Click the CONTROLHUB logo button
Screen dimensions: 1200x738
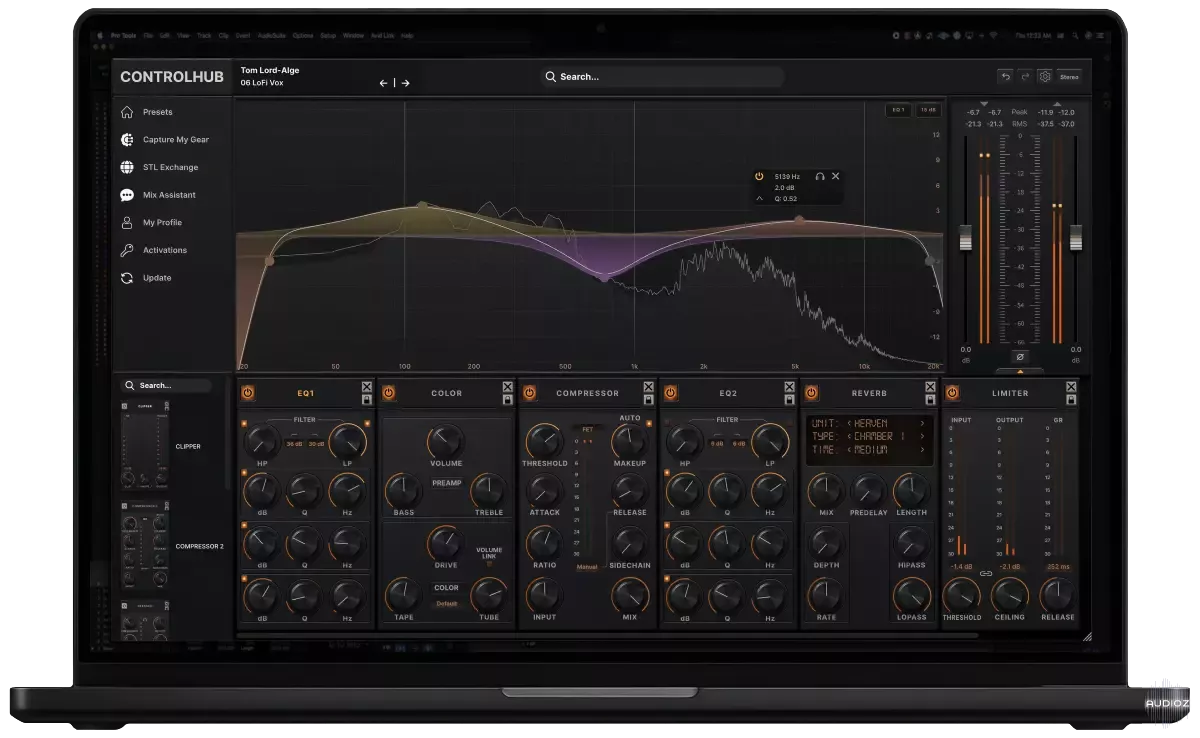pyautogui.click(x=172, y=77)
